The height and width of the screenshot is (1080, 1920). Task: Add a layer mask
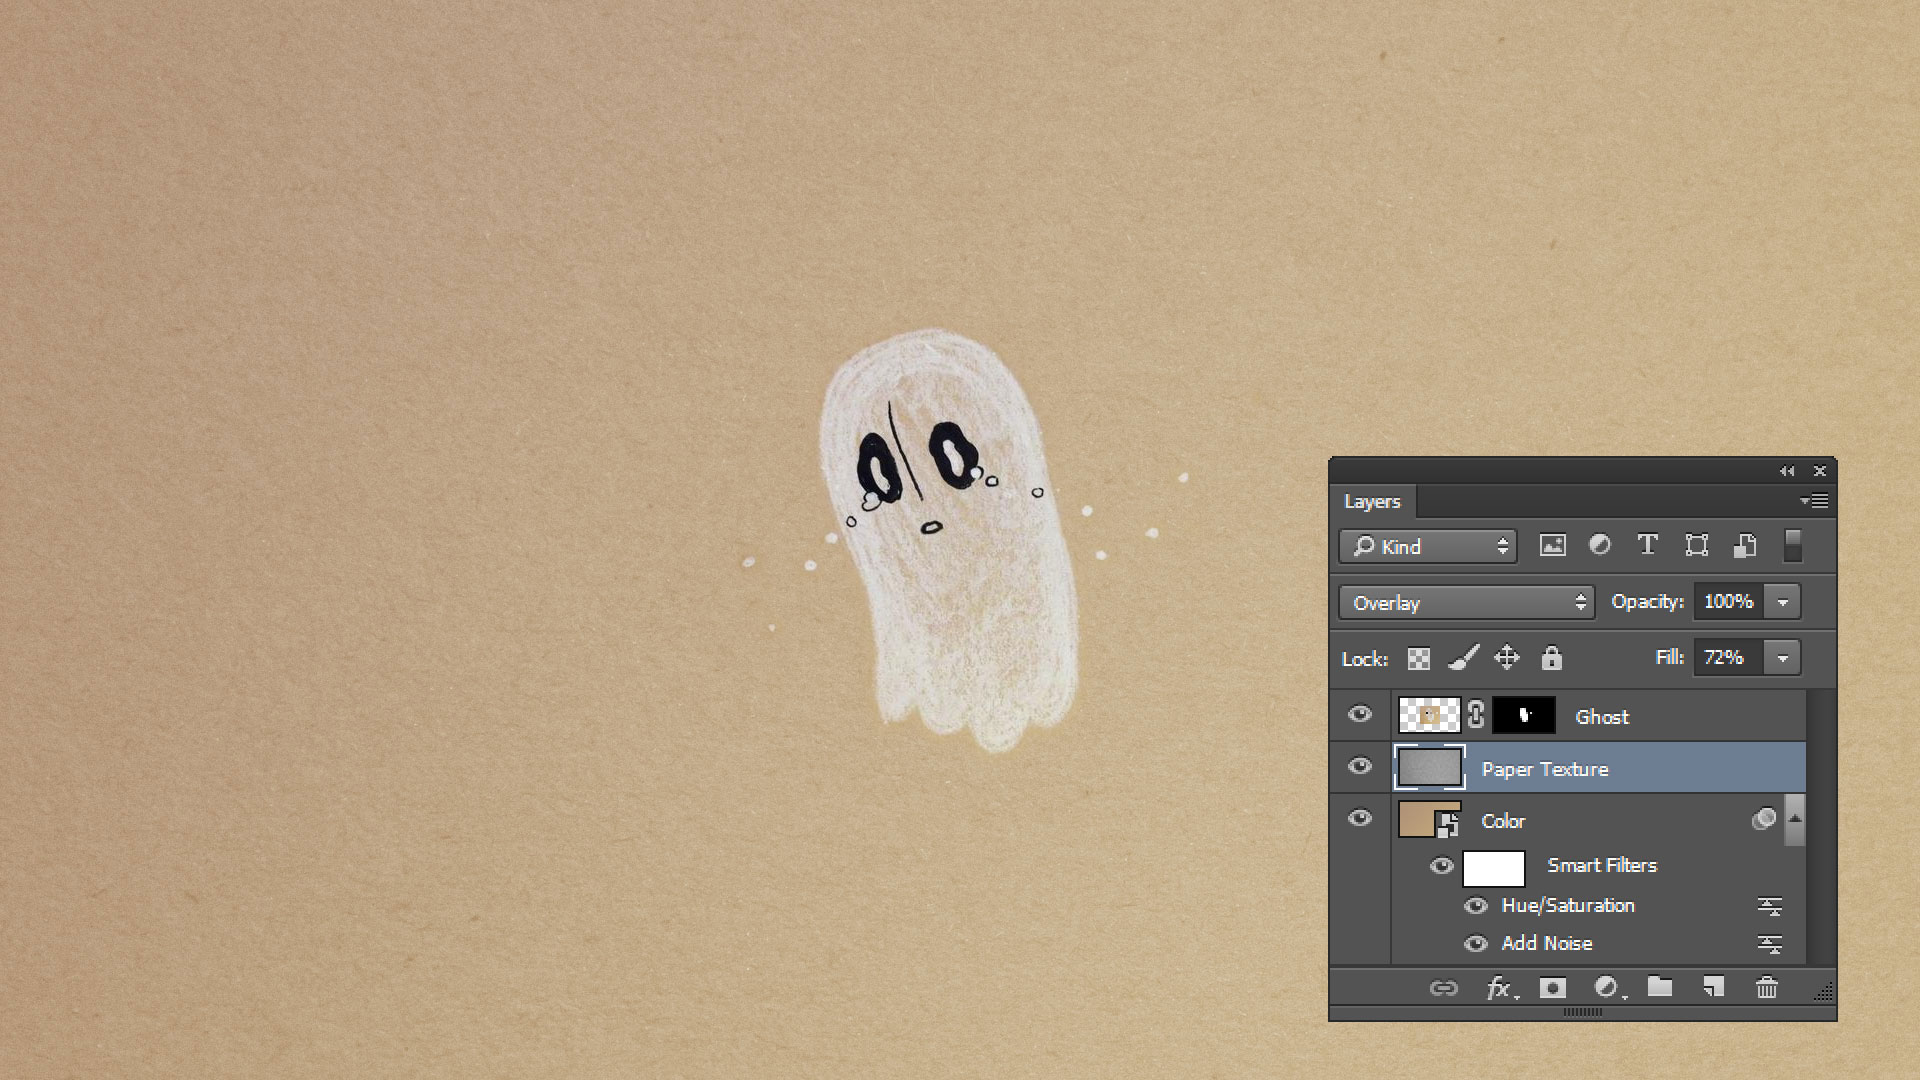tap(1552, 988)
